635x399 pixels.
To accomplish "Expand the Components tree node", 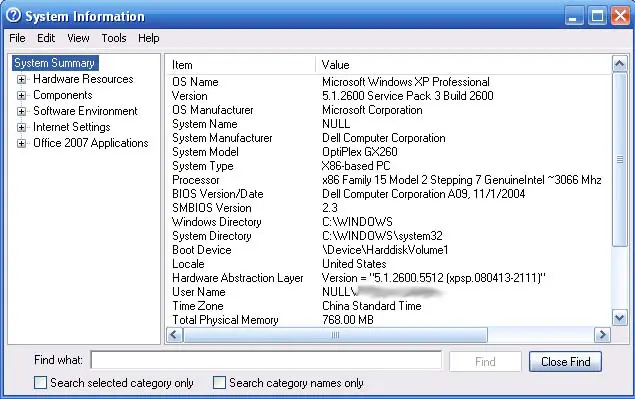I will click(21, 96).
